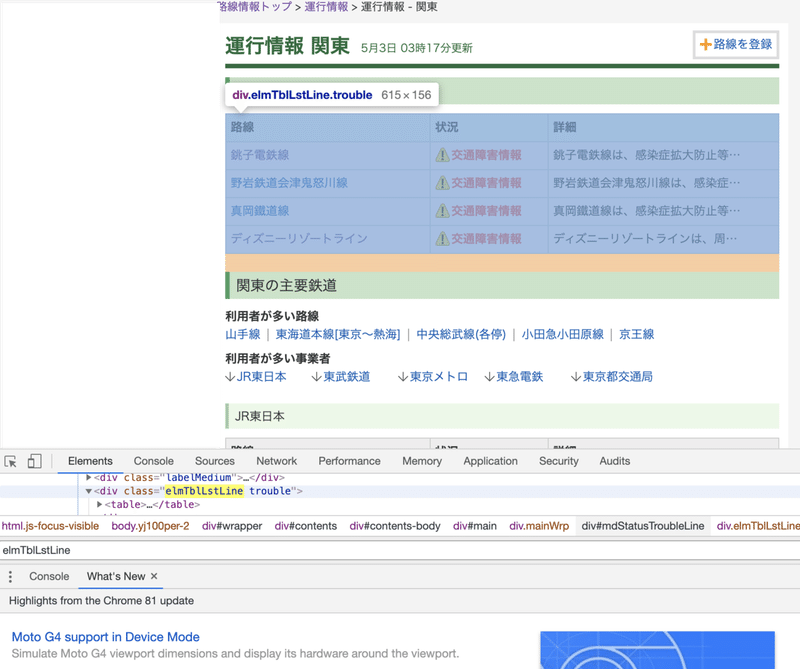Open the 山手線 link
The height and width of the screenshot is (669, 800).
click(243, 335)
